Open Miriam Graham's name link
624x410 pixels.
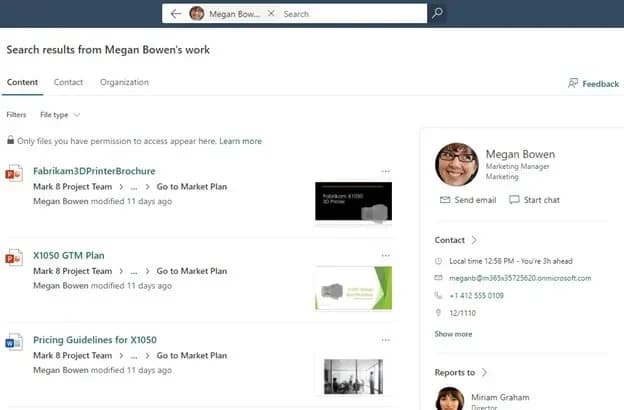[x=500, y=397]
